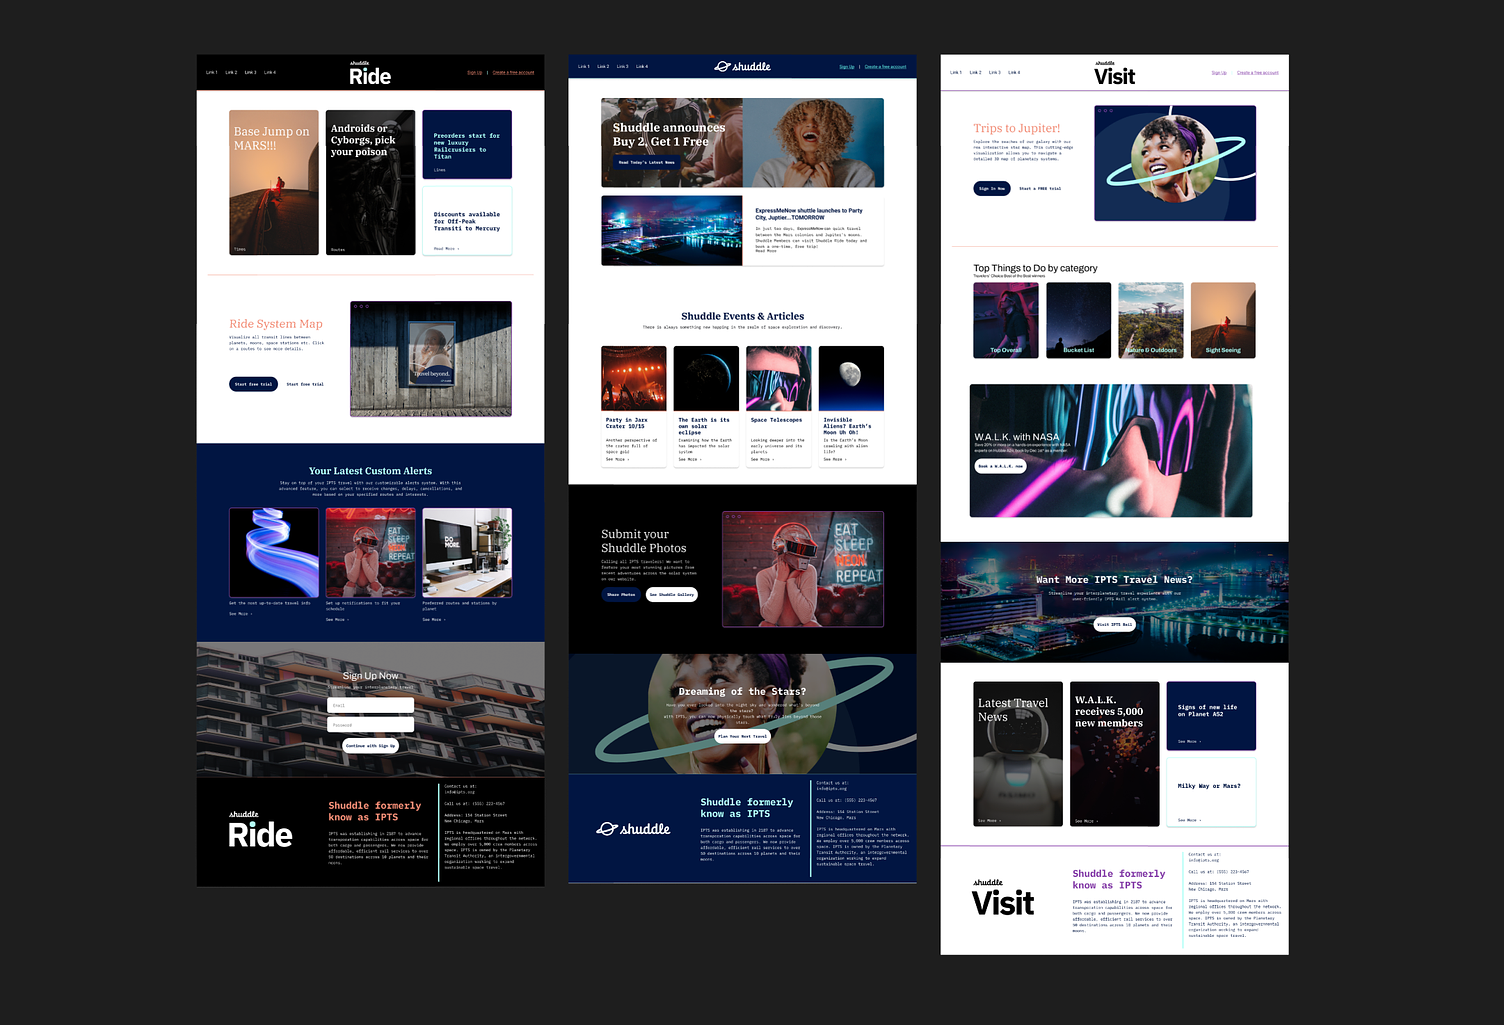The image size is (1504, 1025).
Task: Open the Base Jump on MARS card
Action: (274, 182)
